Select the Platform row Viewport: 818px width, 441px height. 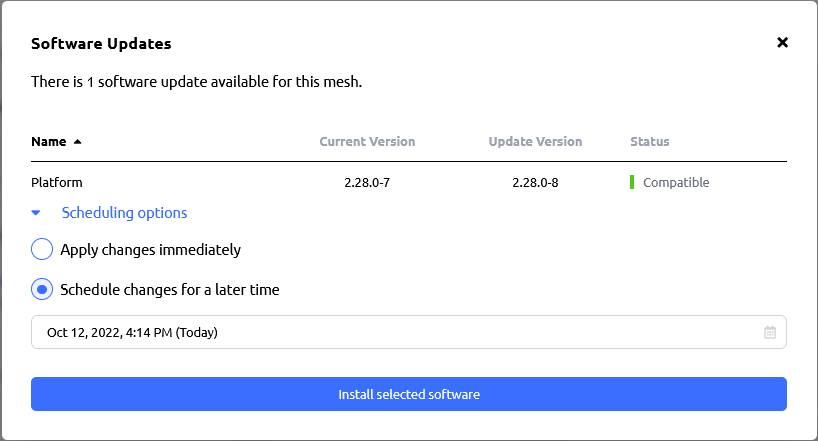pos(408,182)
